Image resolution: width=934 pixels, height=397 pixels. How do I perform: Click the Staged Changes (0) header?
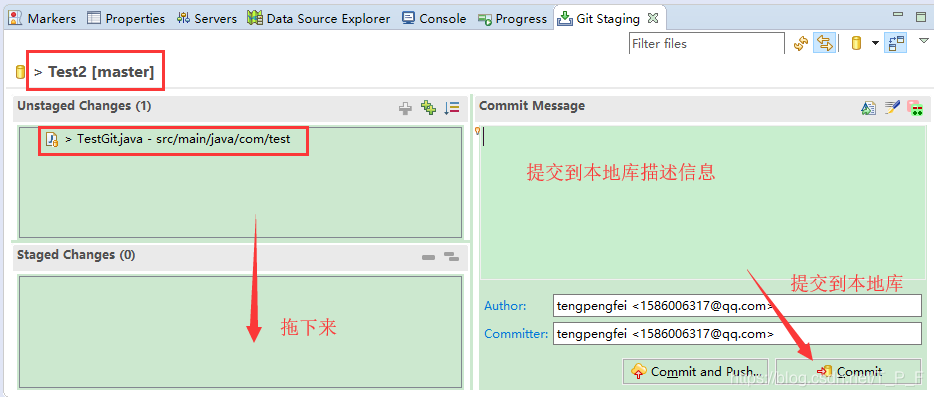click(76, 255)
